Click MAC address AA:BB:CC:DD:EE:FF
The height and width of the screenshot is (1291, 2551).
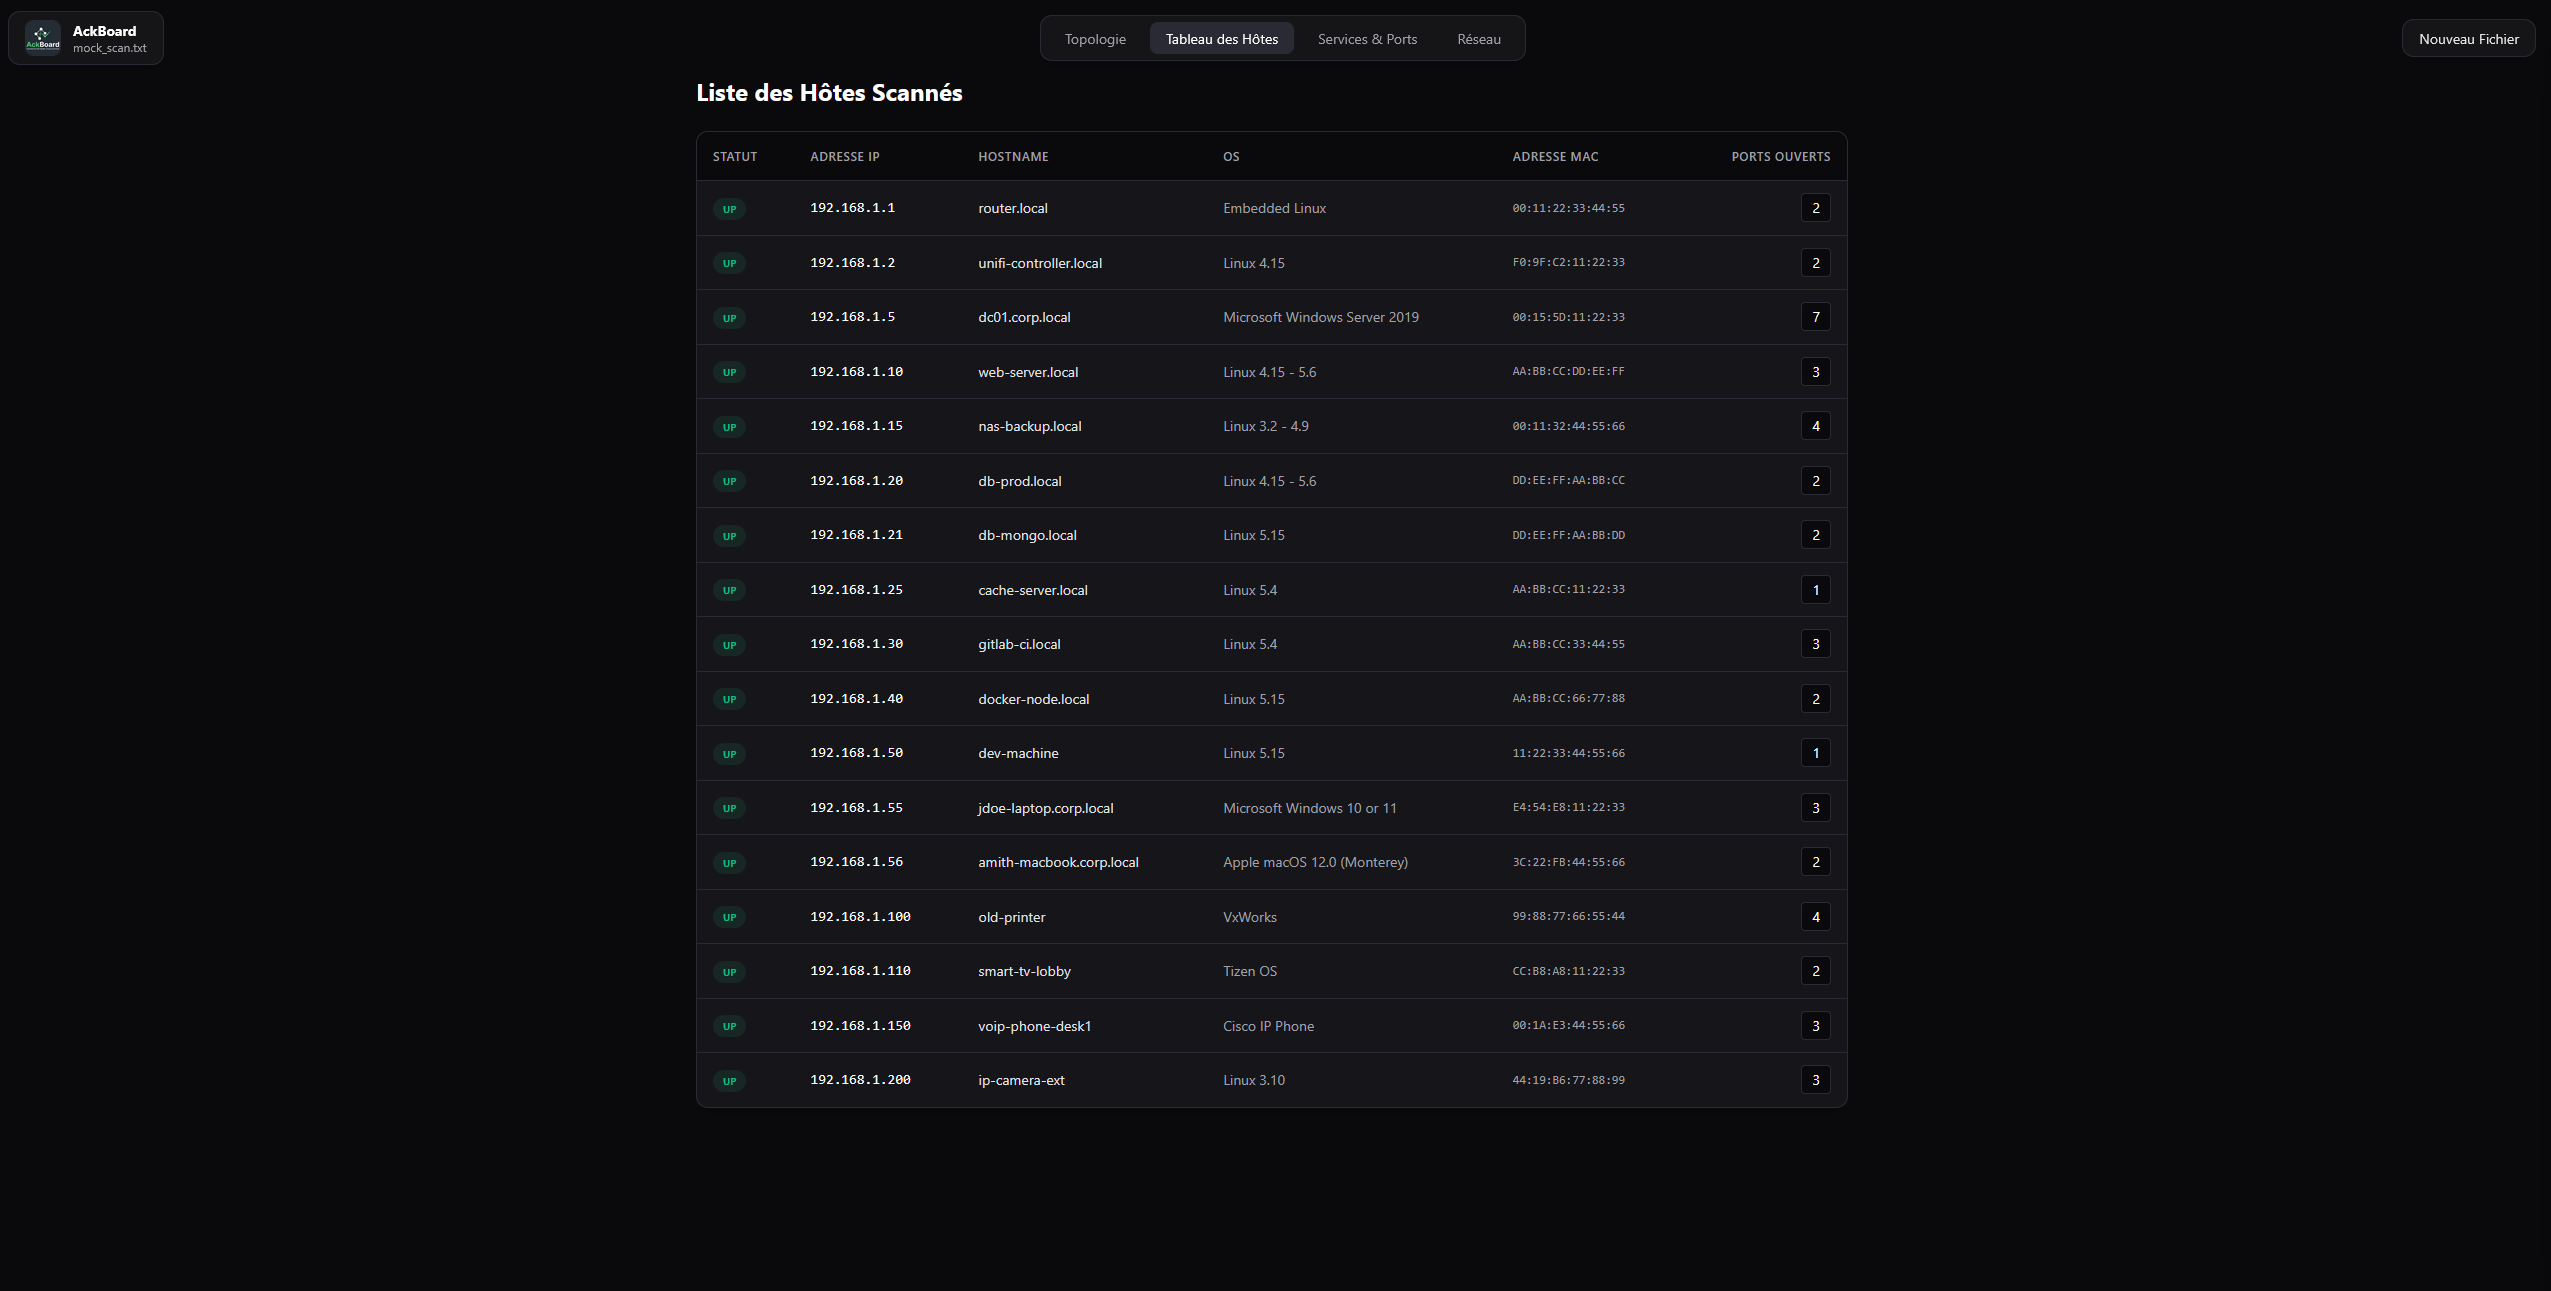(1568, 372)
